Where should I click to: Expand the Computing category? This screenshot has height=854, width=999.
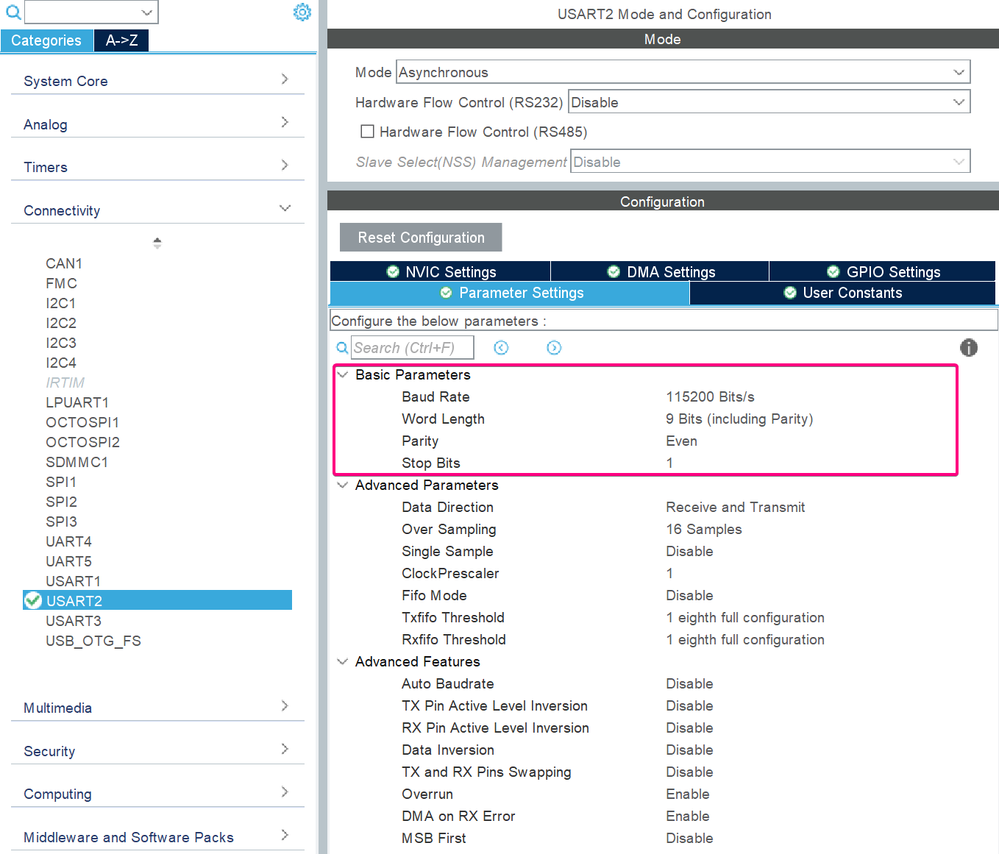point(157,794)
